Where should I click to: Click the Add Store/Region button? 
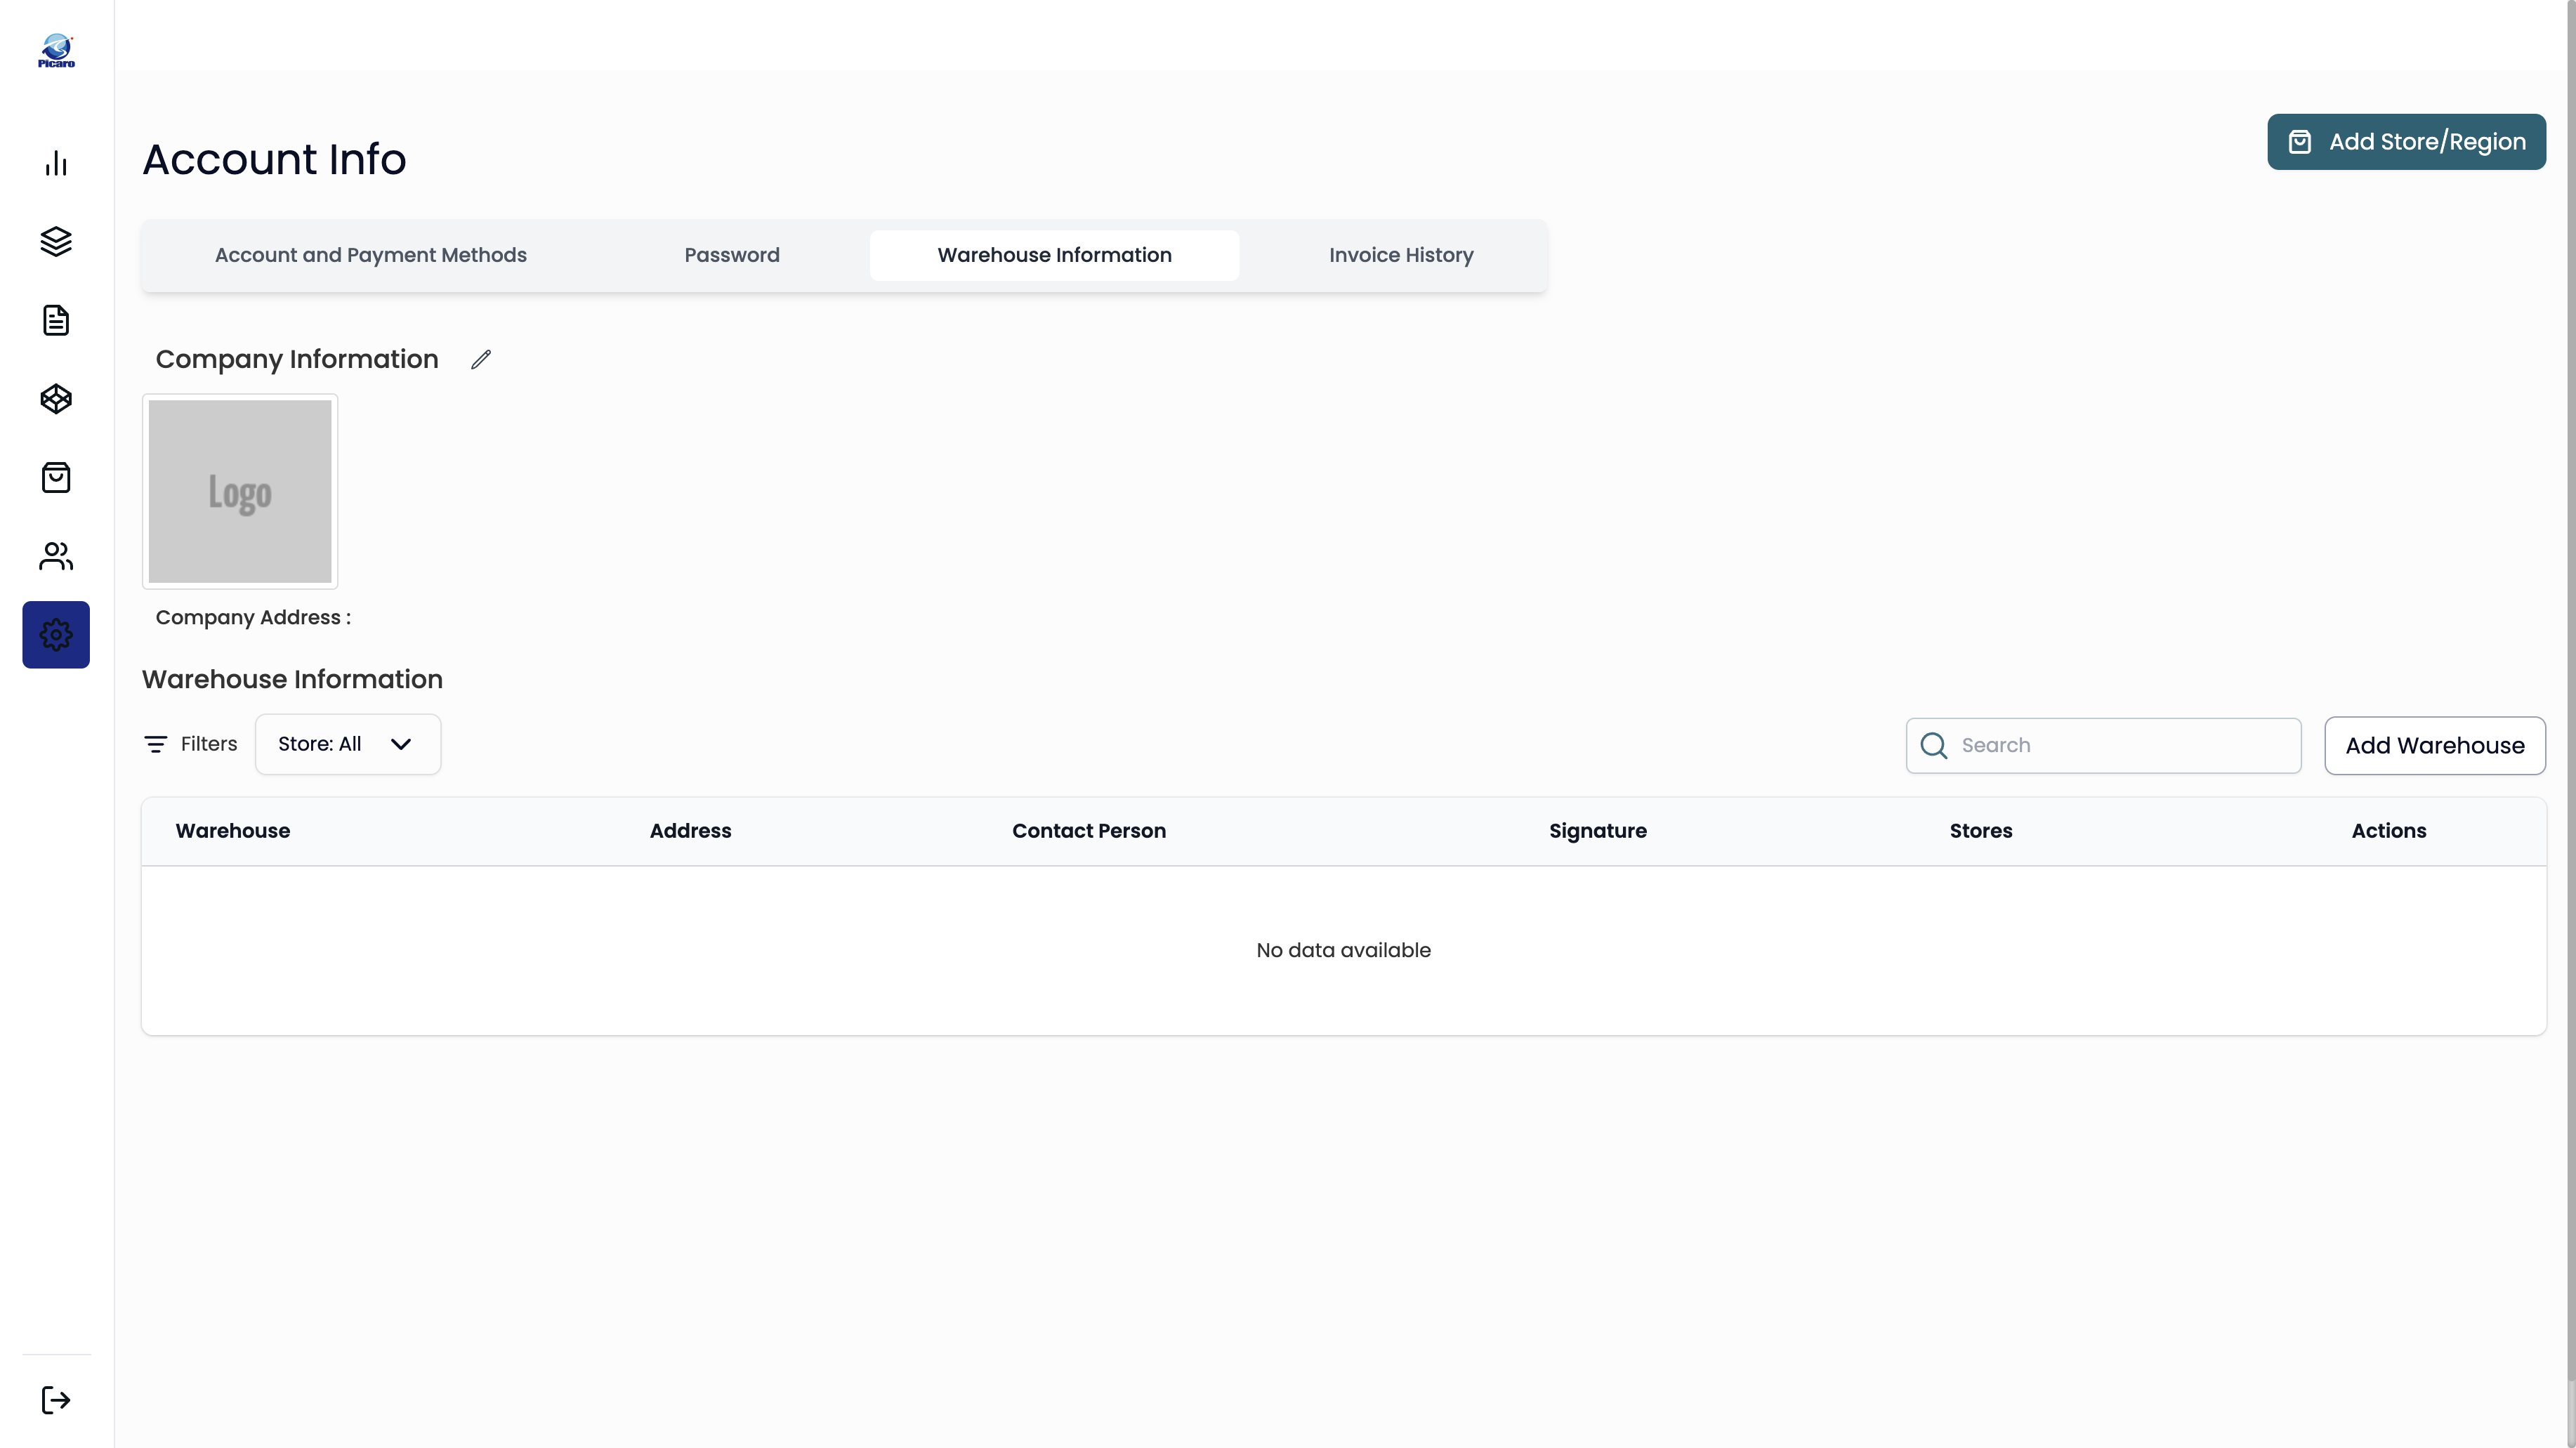2406,142
